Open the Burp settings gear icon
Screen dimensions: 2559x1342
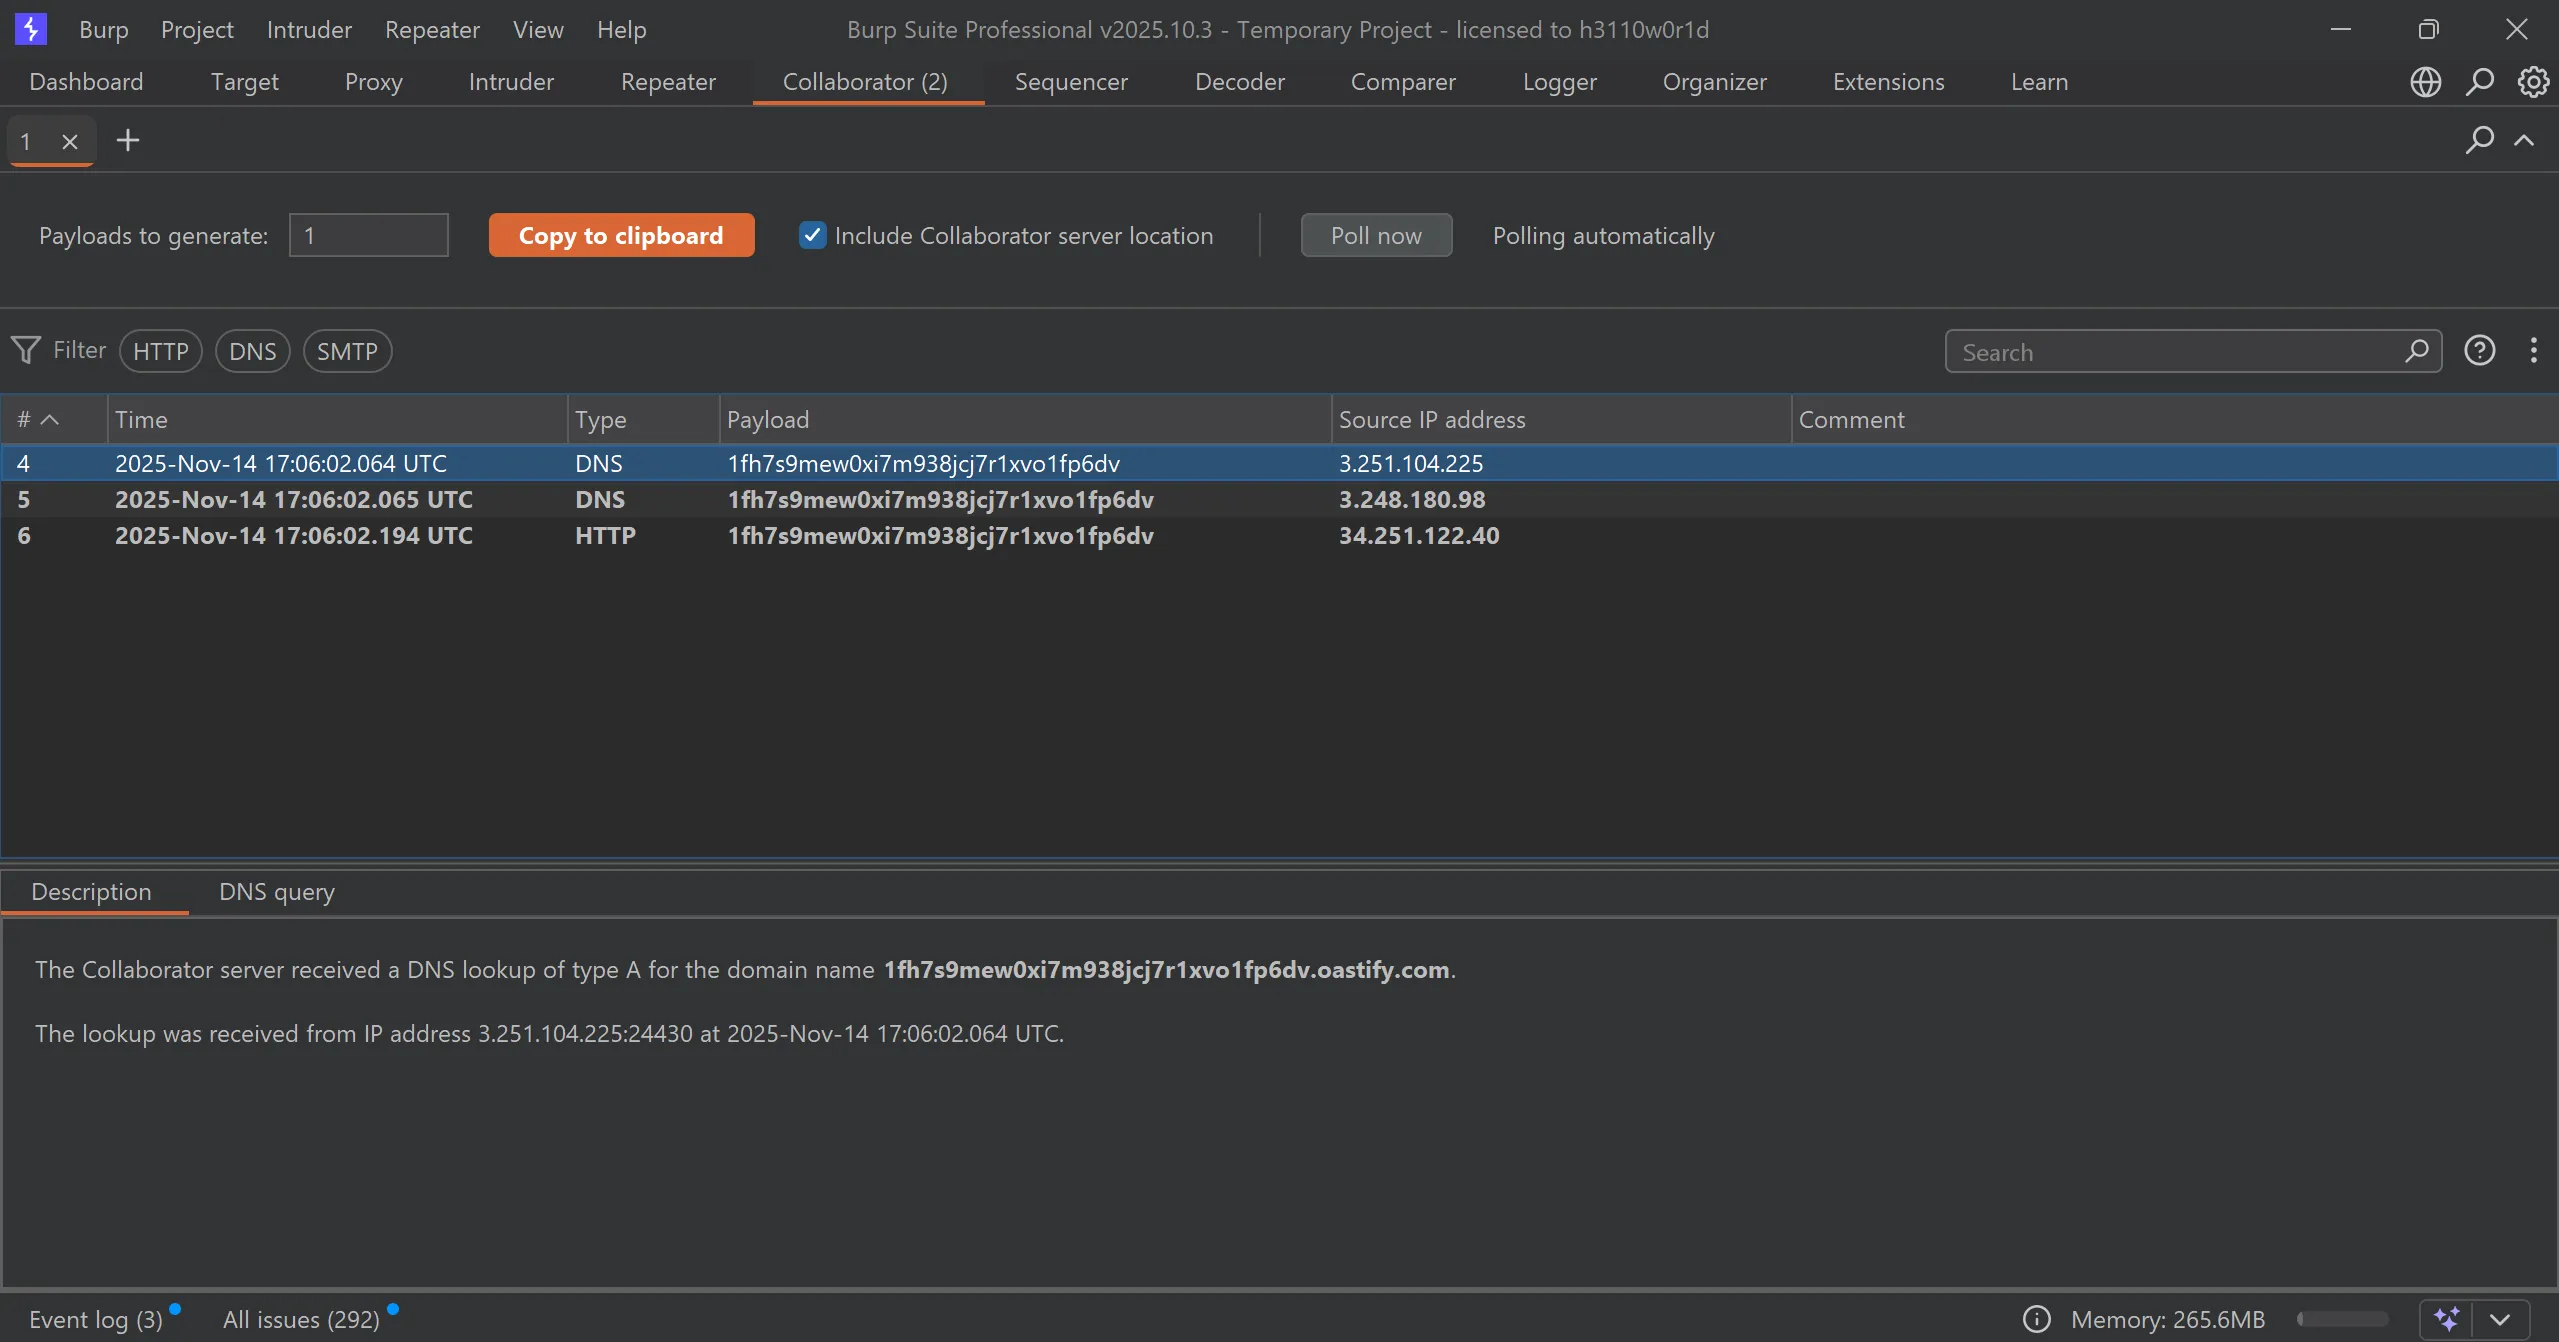tap(2533, 82)
